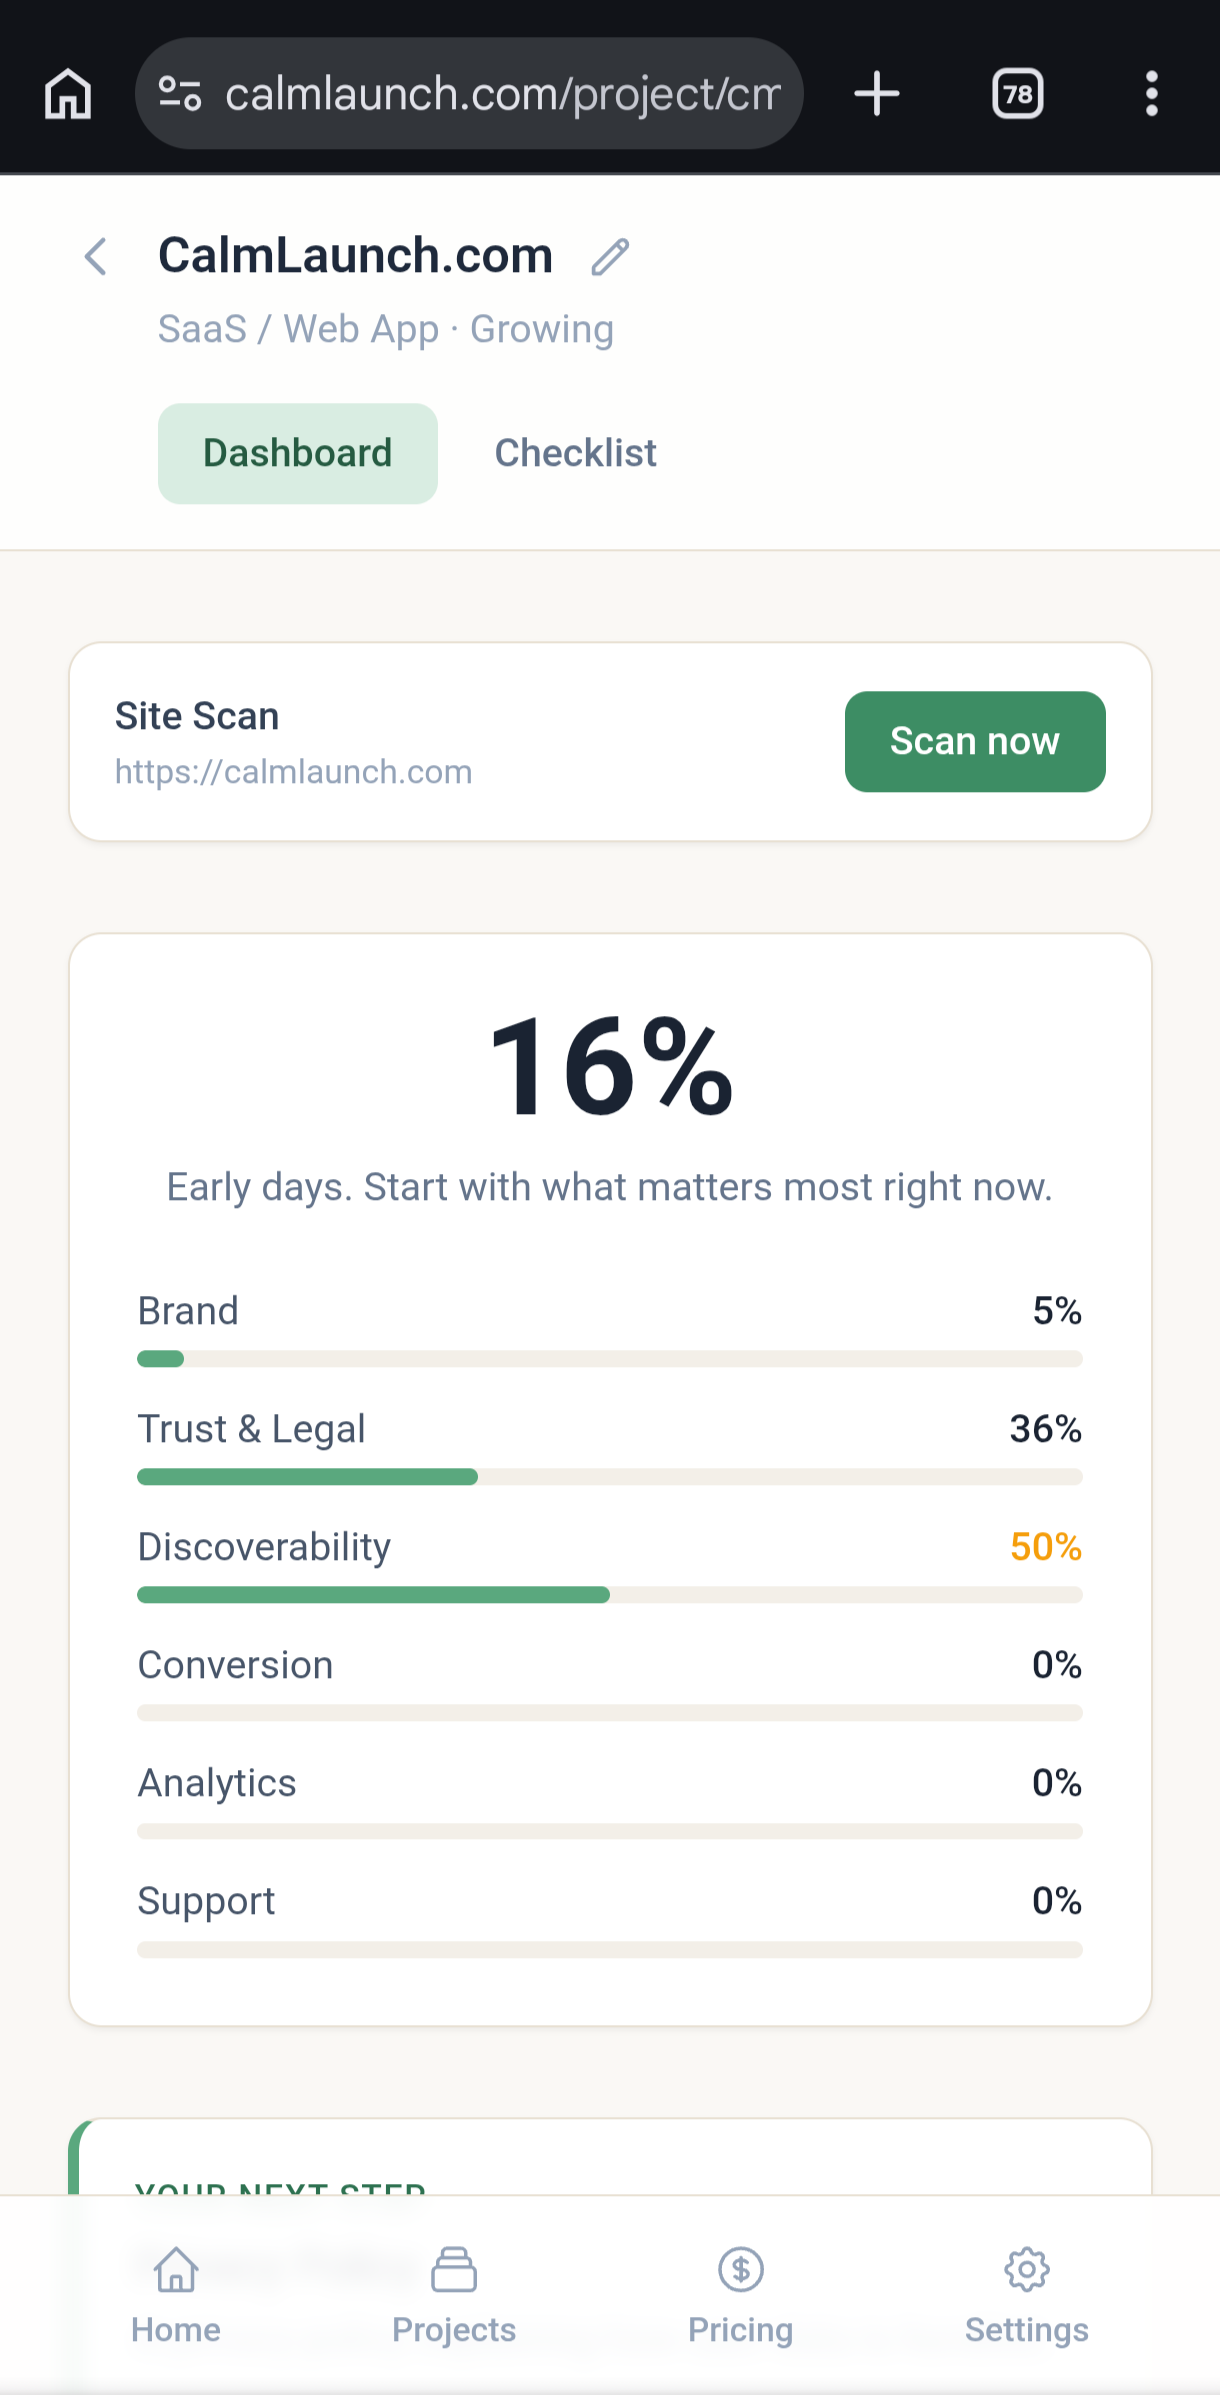Open a new browser tab with plus icon
The image size is (1220, 2395).
(x=877, y=94)
